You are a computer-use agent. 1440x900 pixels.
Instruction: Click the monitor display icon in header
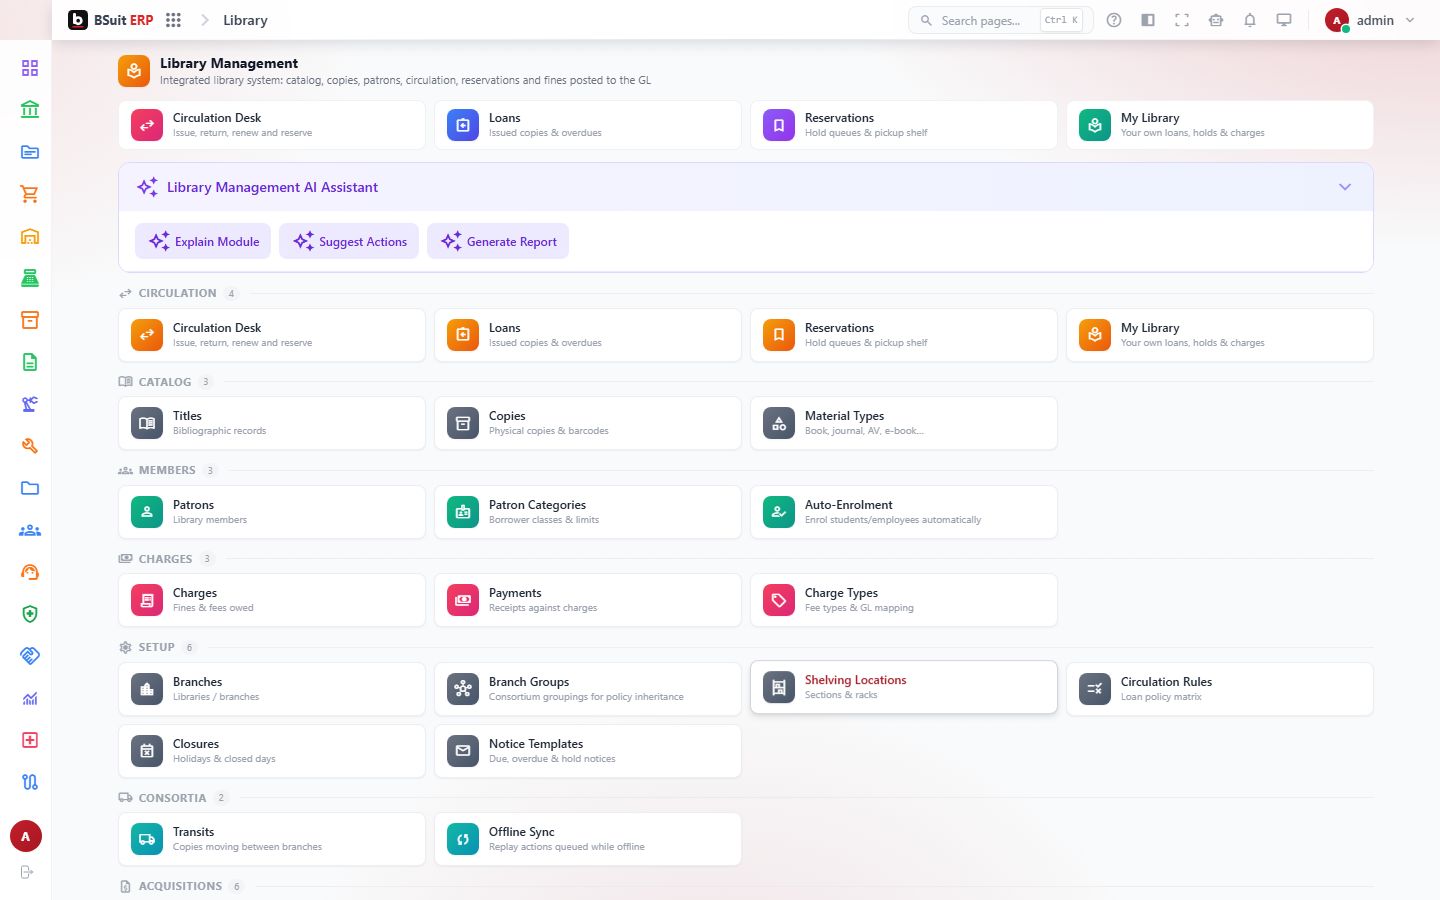[1284, 20]
